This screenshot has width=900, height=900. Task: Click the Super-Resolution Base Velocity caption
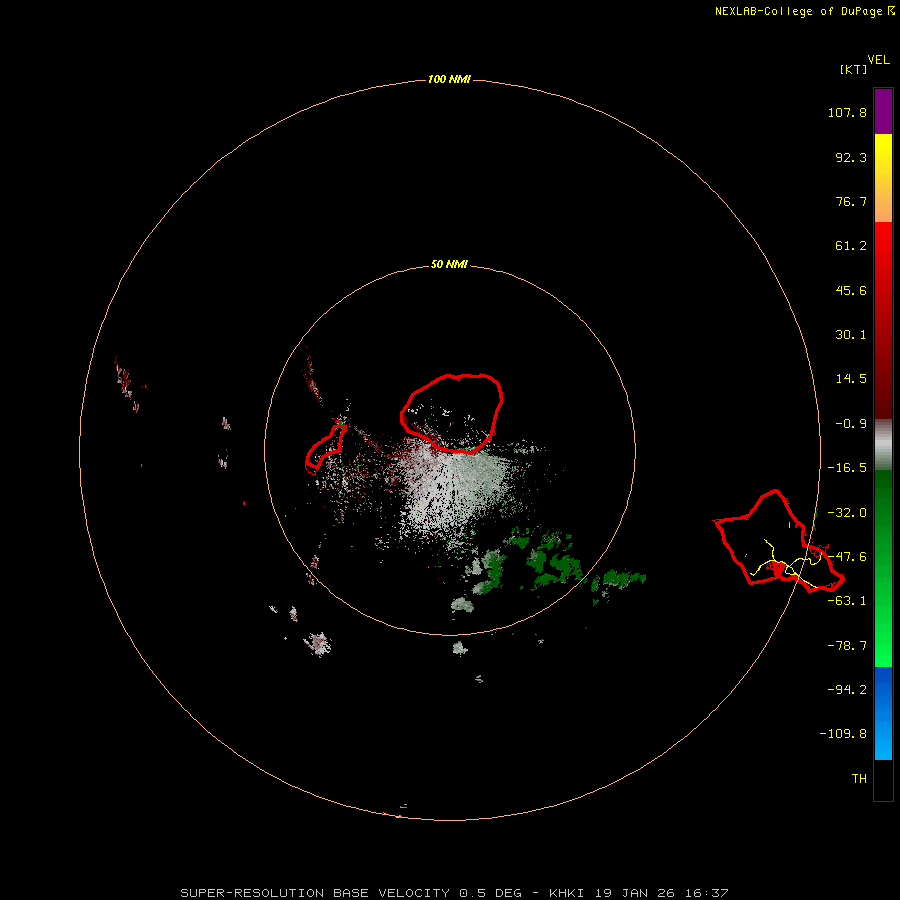pyautogui.click(x=454, y=893)
